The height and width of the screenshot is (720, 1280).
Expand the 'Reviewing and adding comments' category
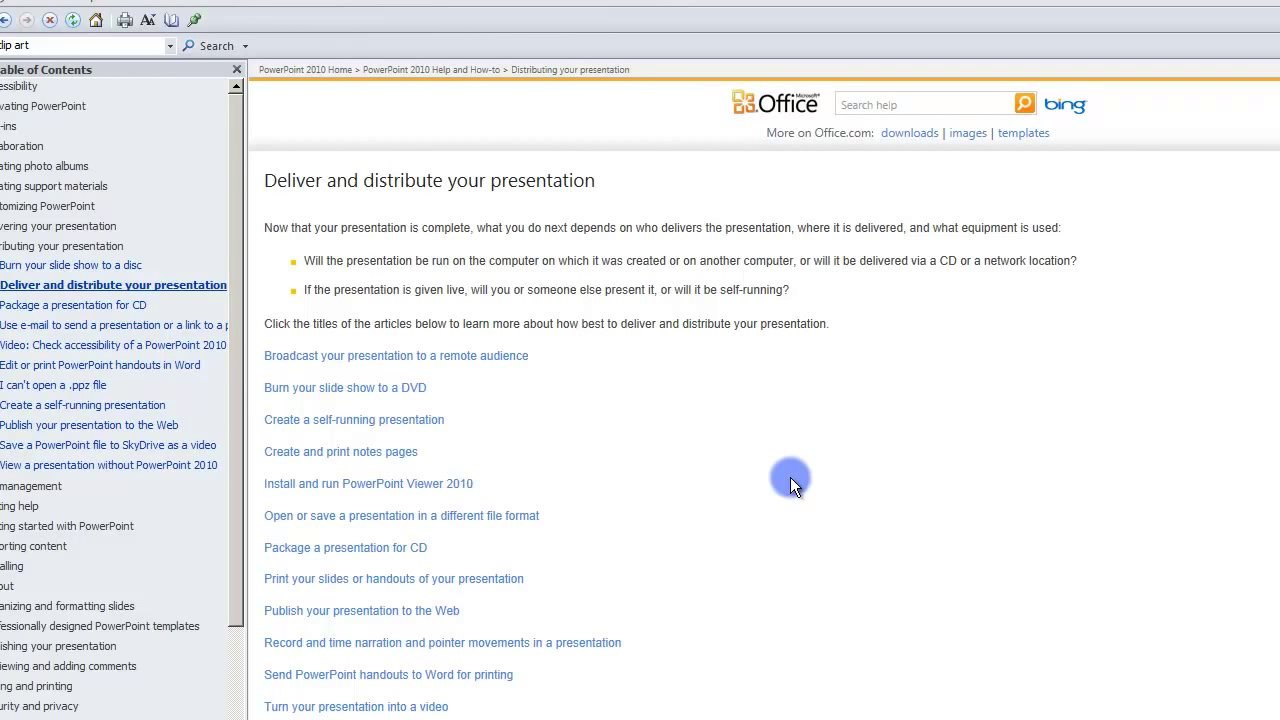pos(68,666)
